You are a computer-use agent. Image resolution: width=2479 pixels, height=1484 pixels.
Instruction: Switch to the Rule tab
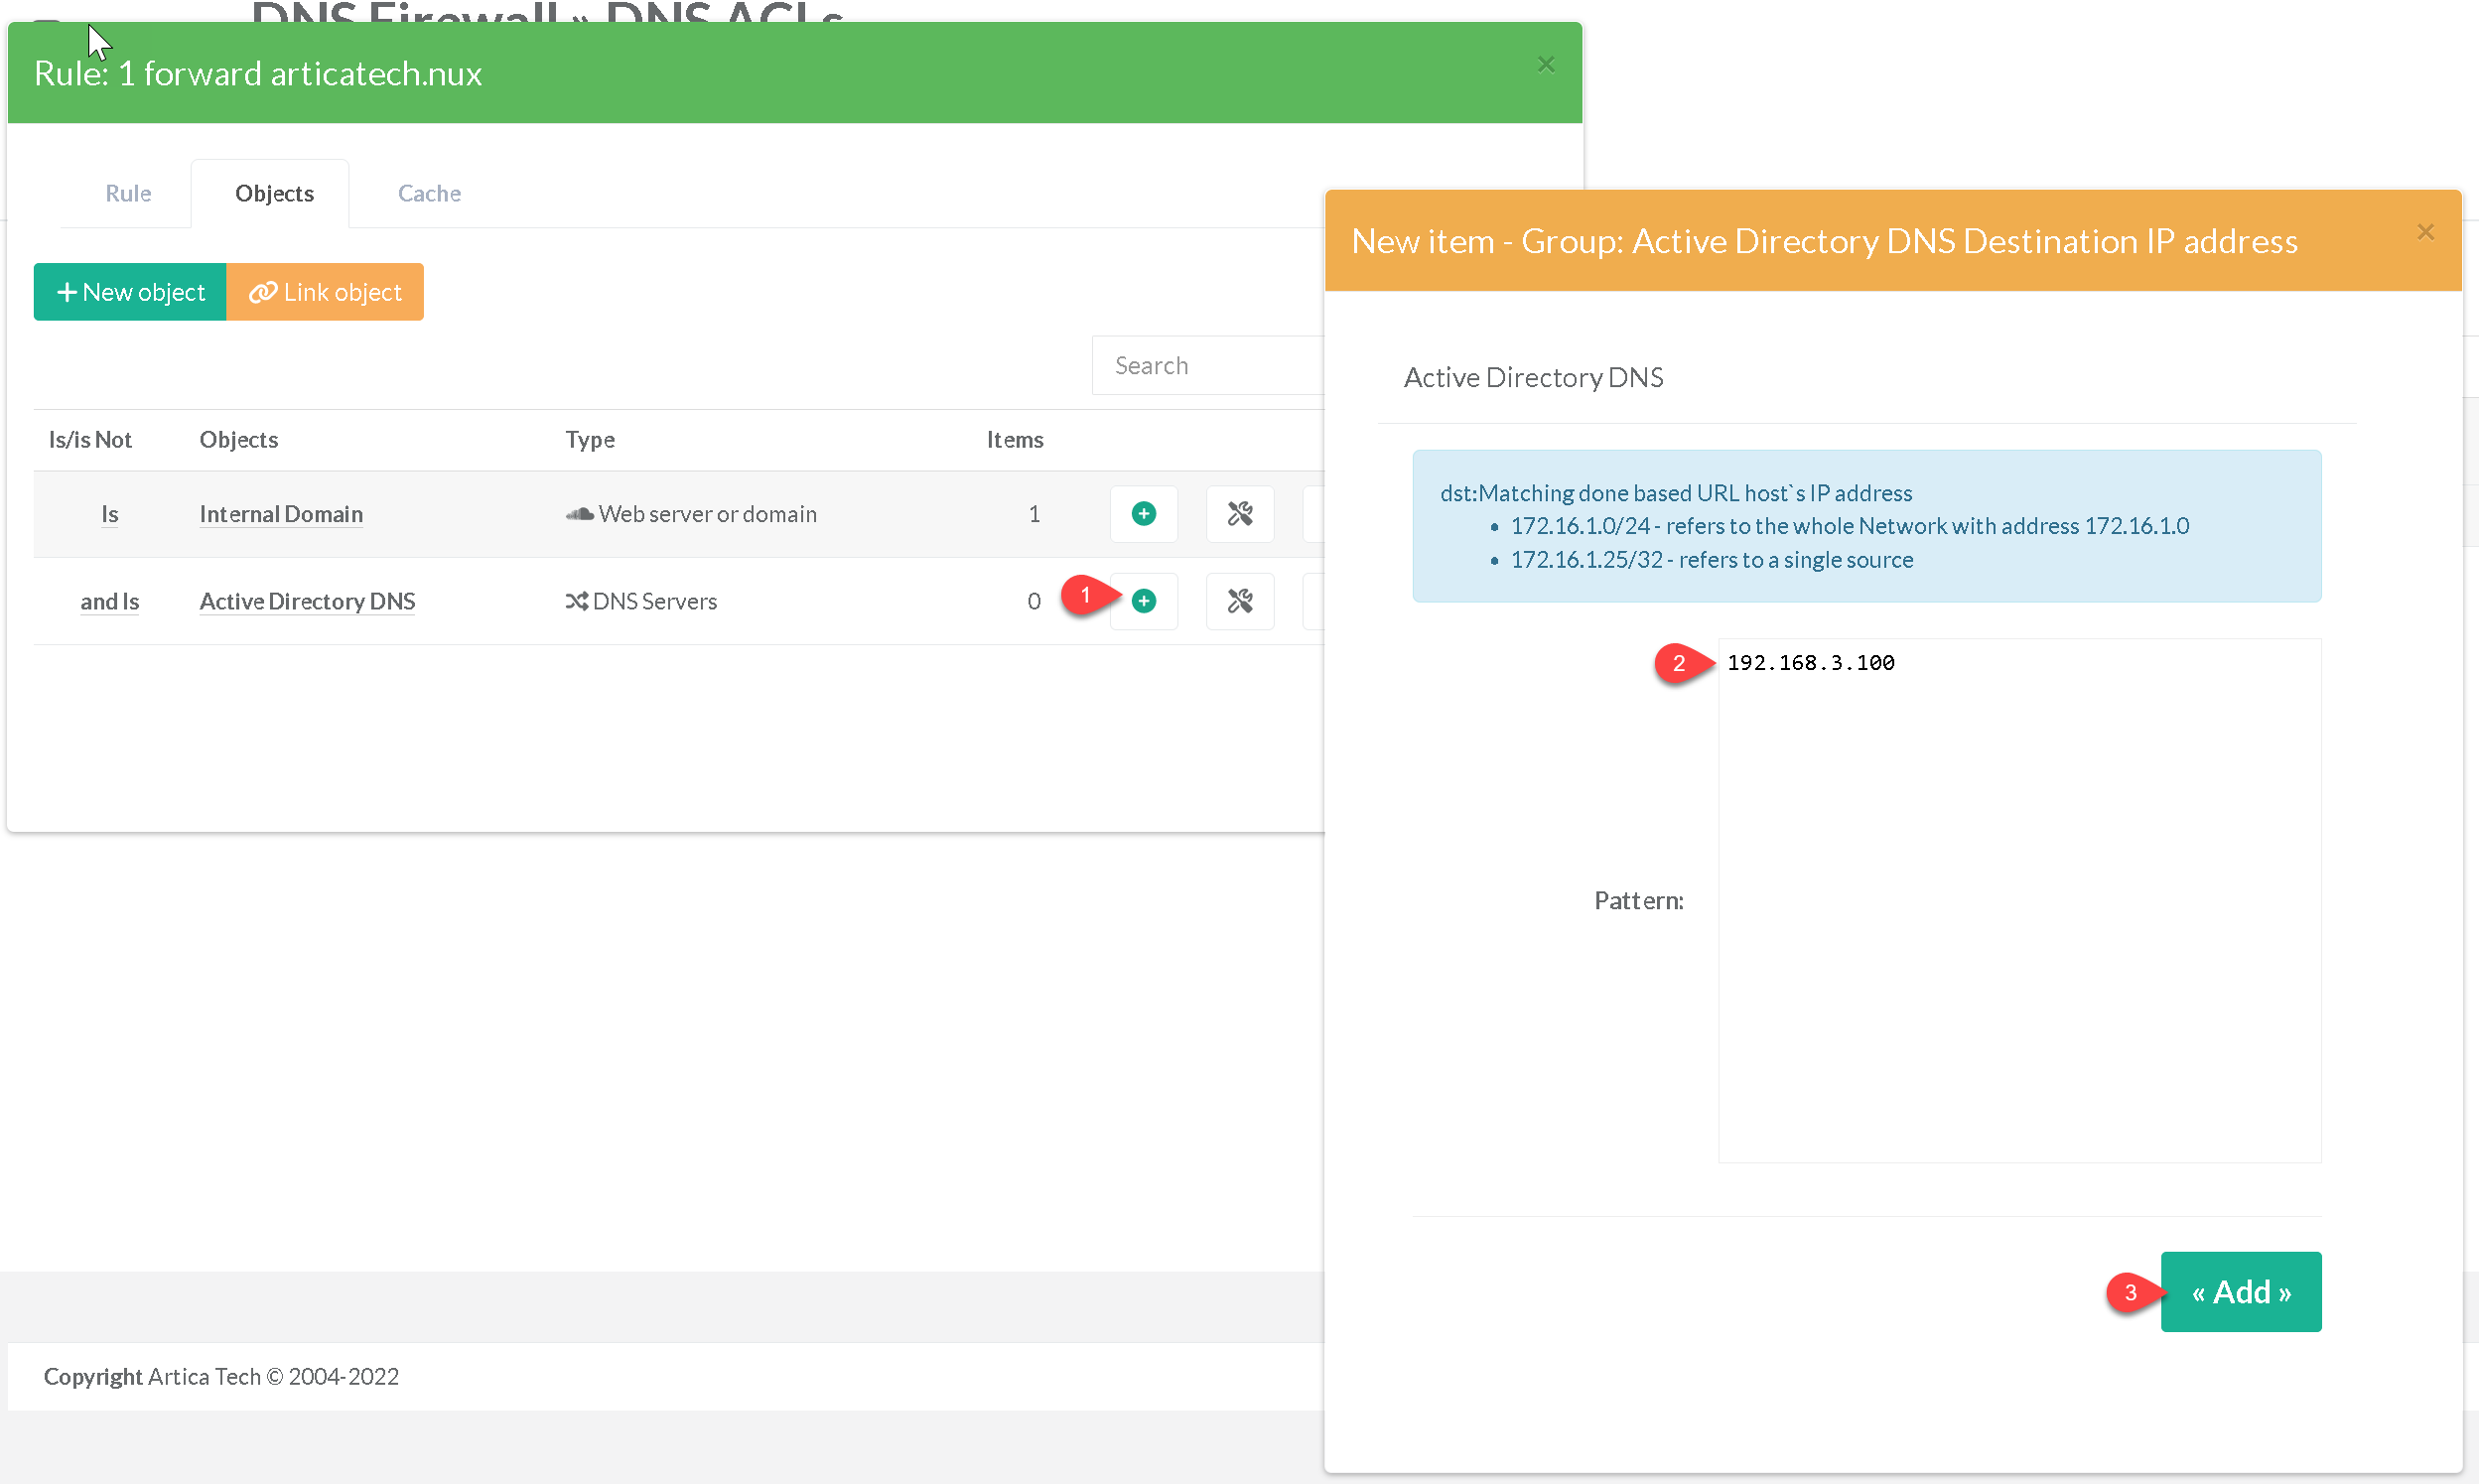click(128, 193)
